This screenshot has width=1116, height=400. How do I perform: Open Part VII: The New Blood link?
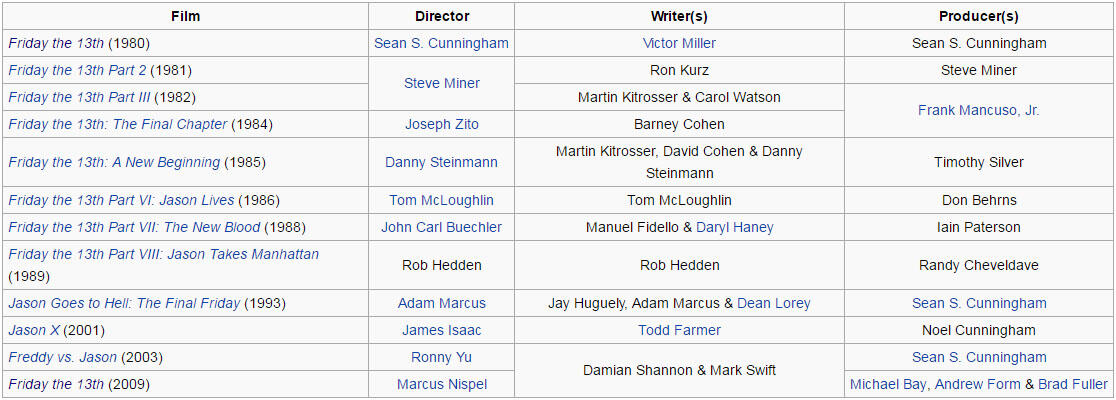pyautogui.click(x=135, y=228)
